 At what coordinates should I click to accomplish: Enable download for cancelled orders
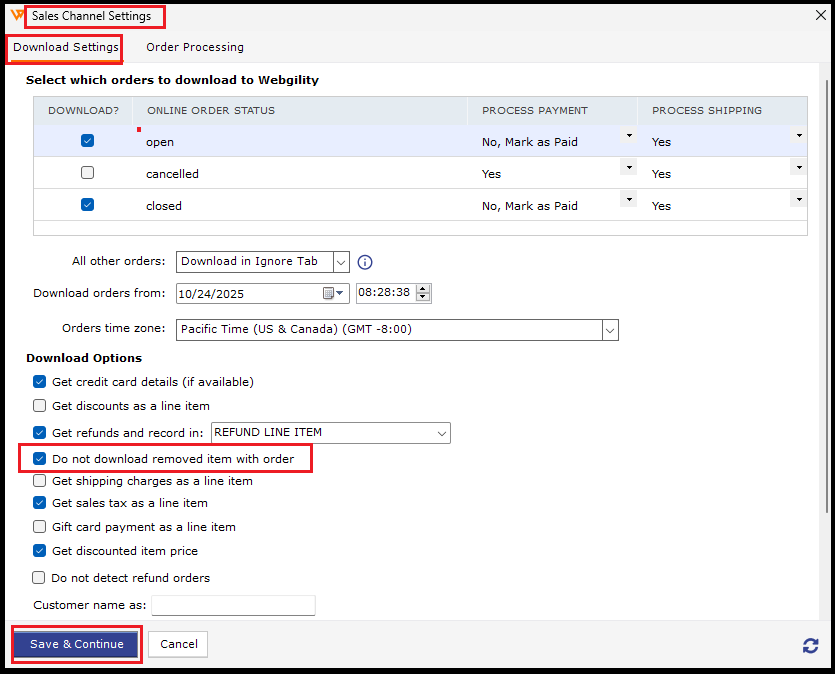(87, 173)
